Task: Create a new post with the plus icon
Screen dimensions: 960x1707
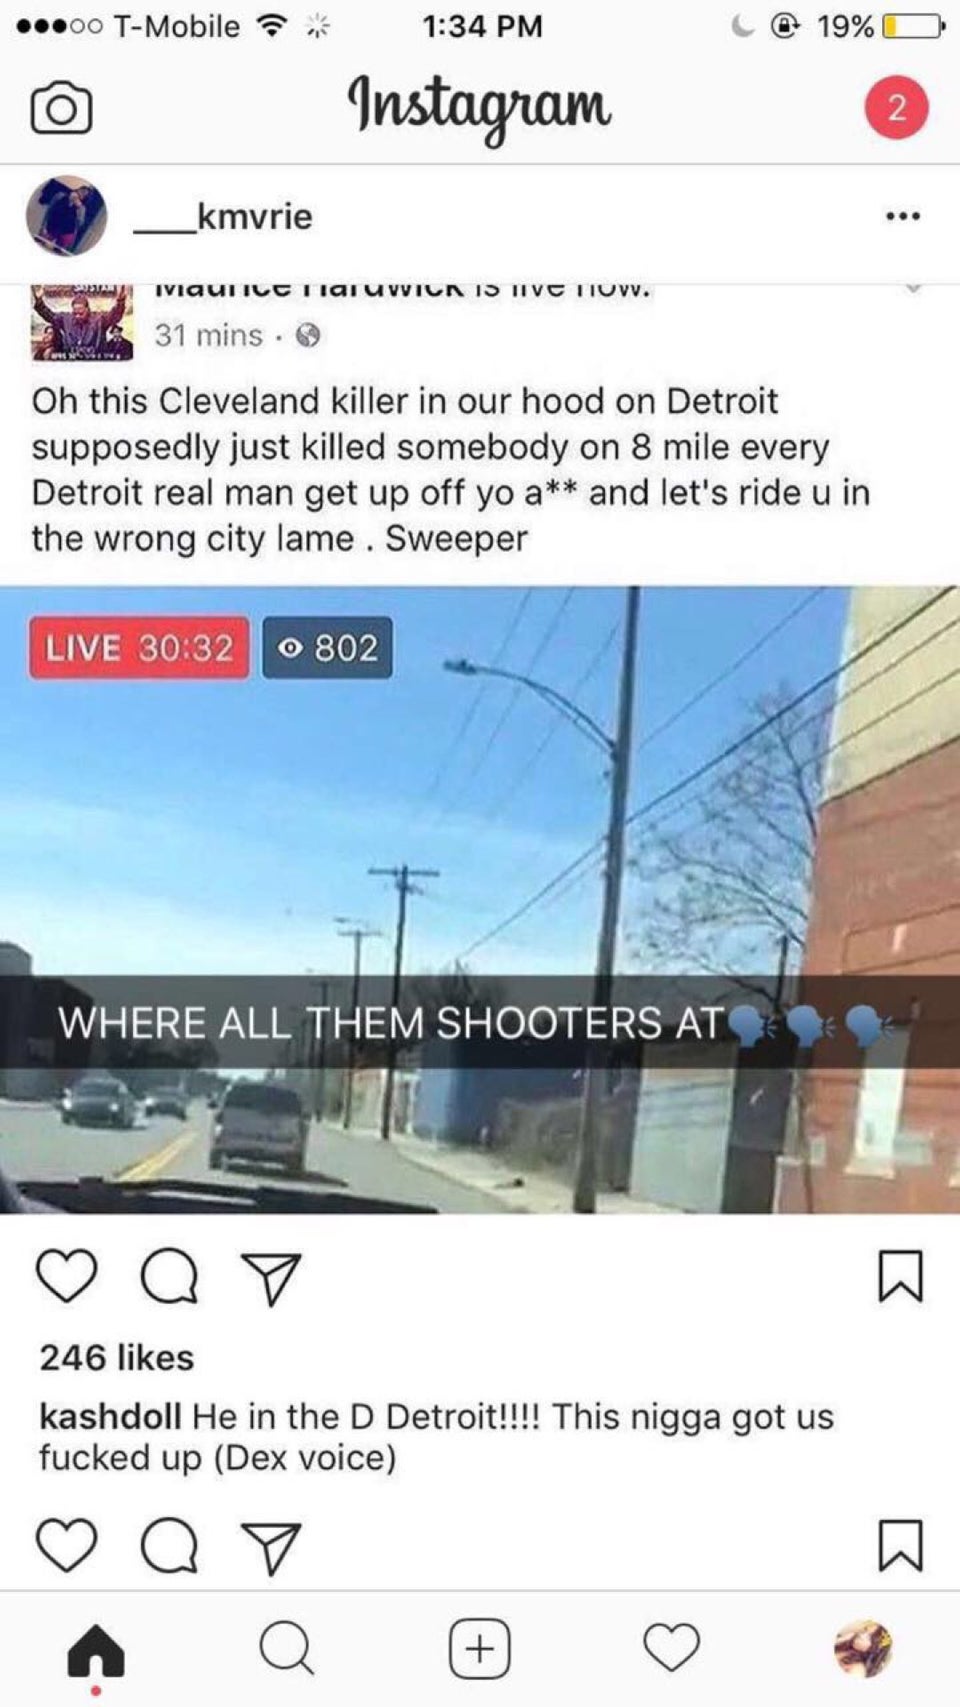Action: coord(479,1647)
